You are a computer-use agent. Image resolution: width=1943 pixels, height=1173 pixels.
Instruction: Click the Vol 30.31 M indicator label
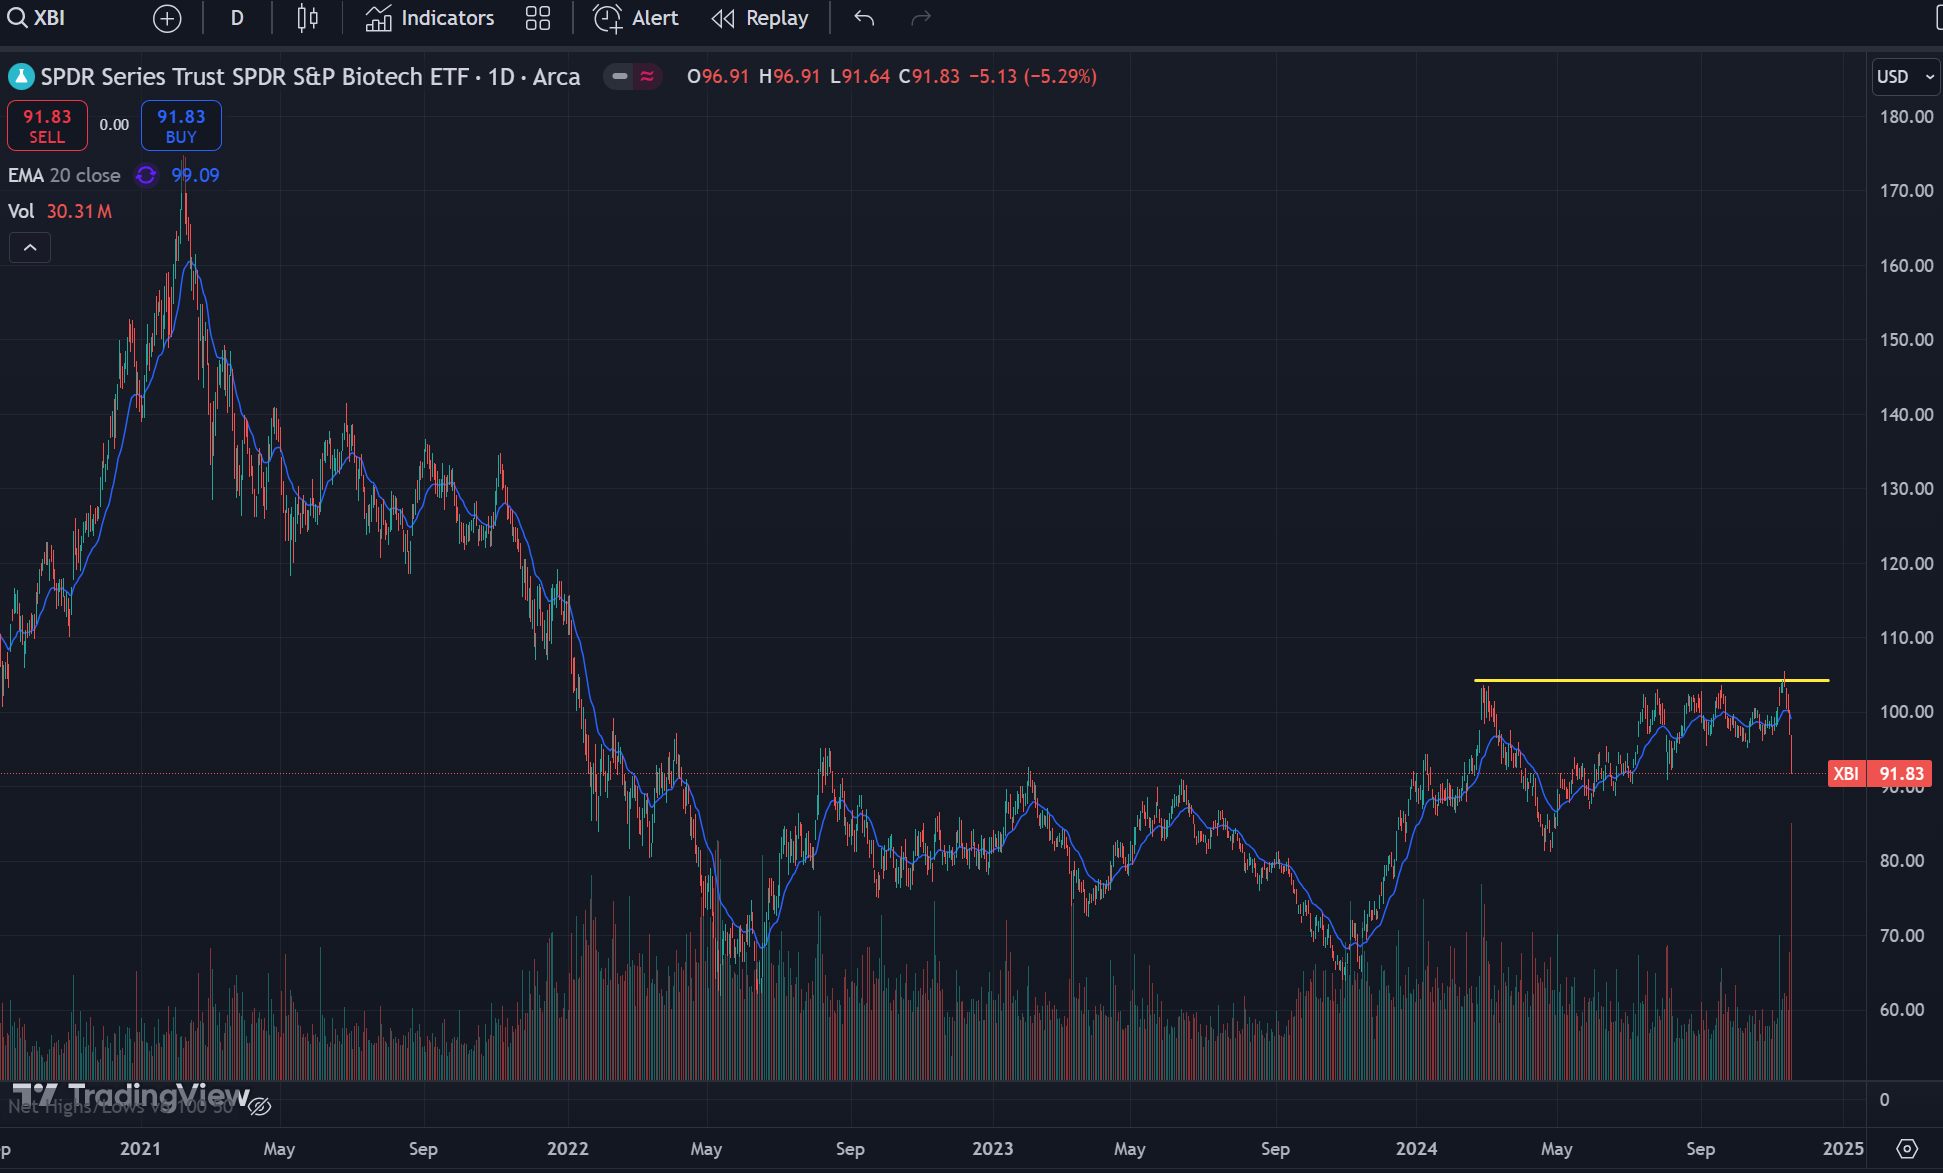(x=60, y=211)
